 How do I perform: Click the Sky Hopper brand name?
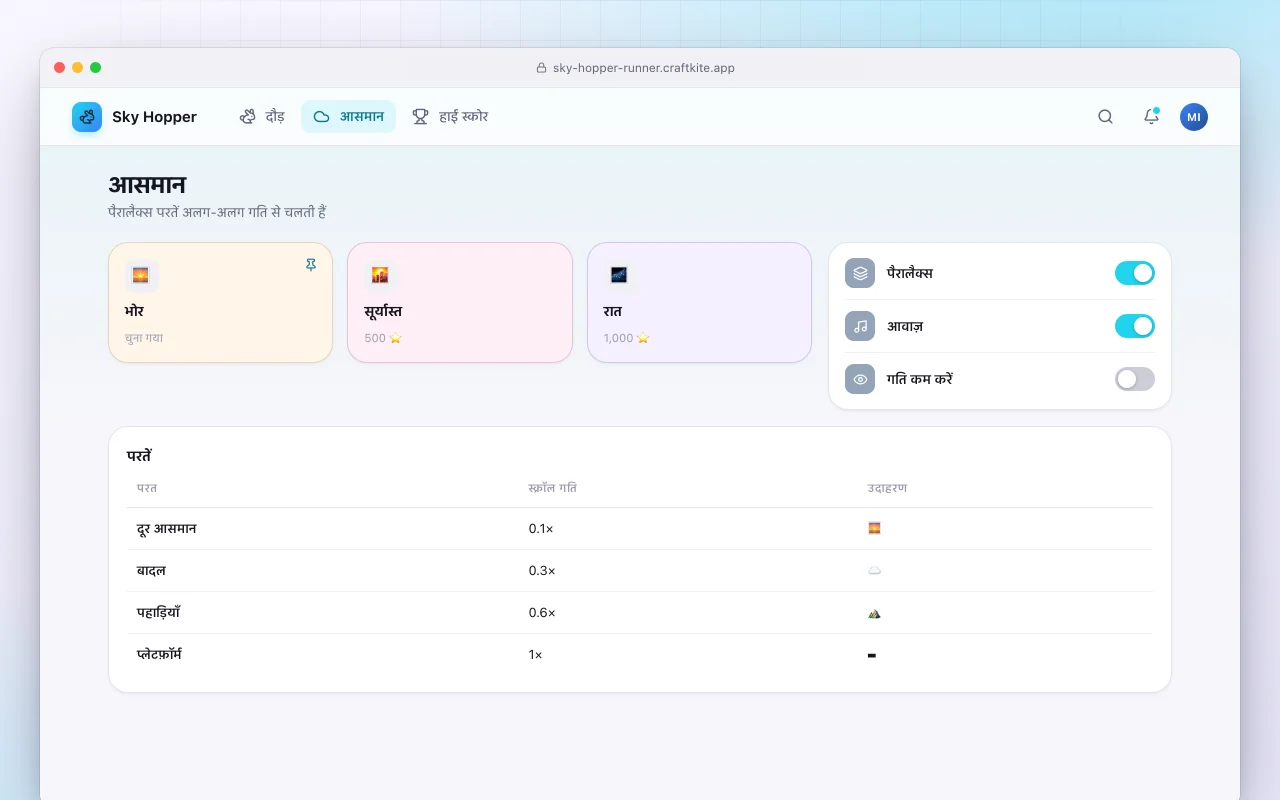pos(154,117)
